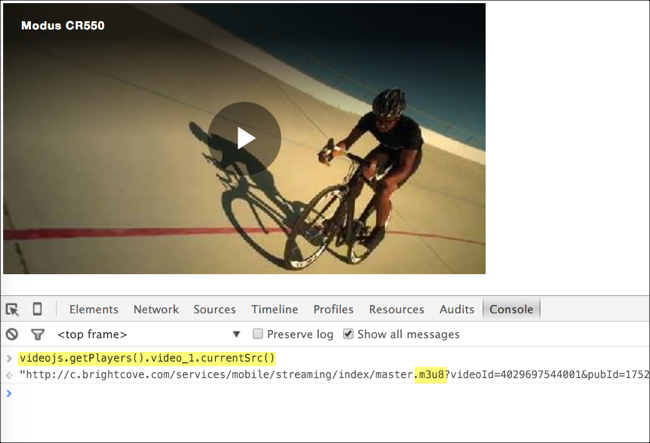Uncheck Show all messages checkbox

point(348,334)
